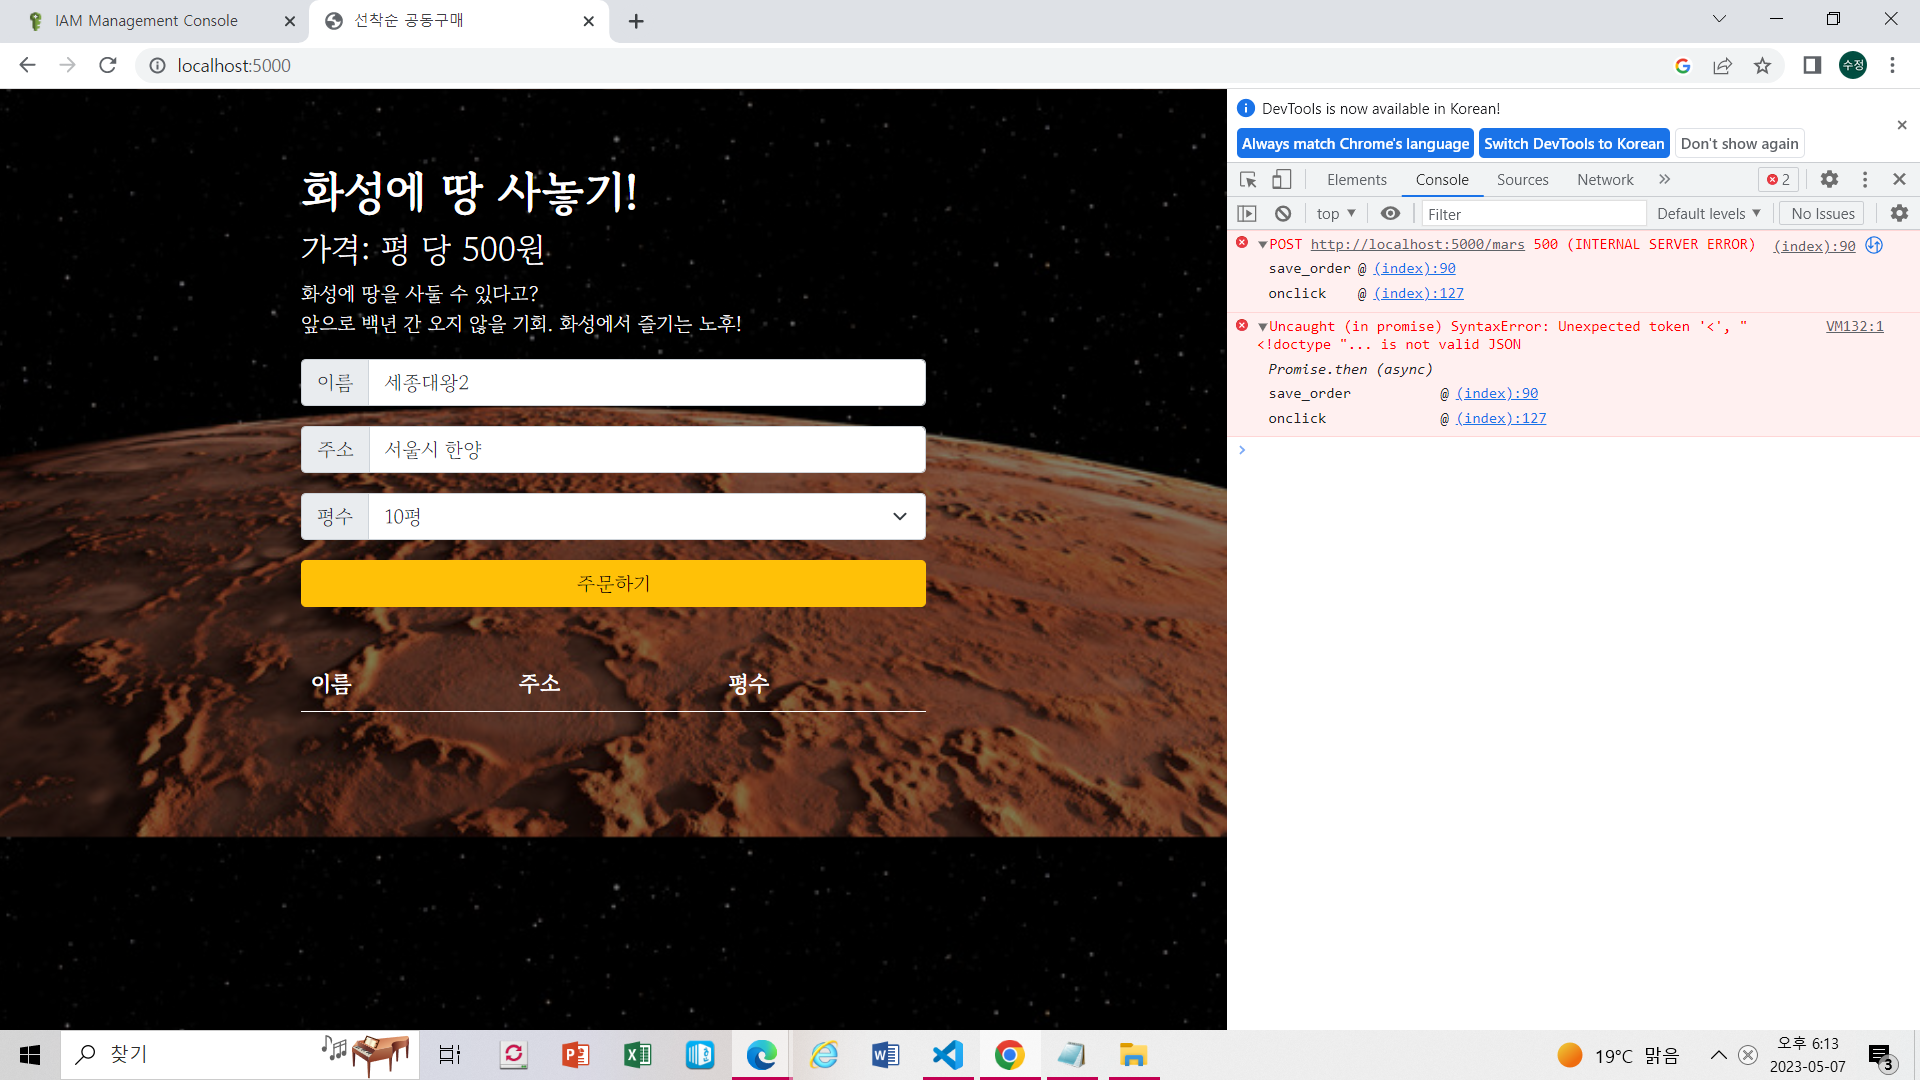Click the browser address bar

point(900,66)
